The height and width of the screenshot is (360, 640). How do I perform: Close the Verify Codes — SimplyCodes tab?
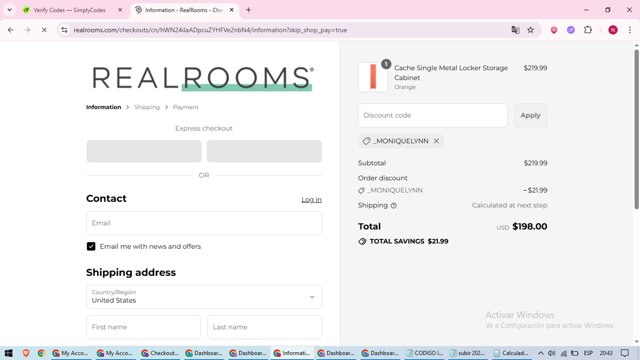pyautogui.click(x=120, y=10)
